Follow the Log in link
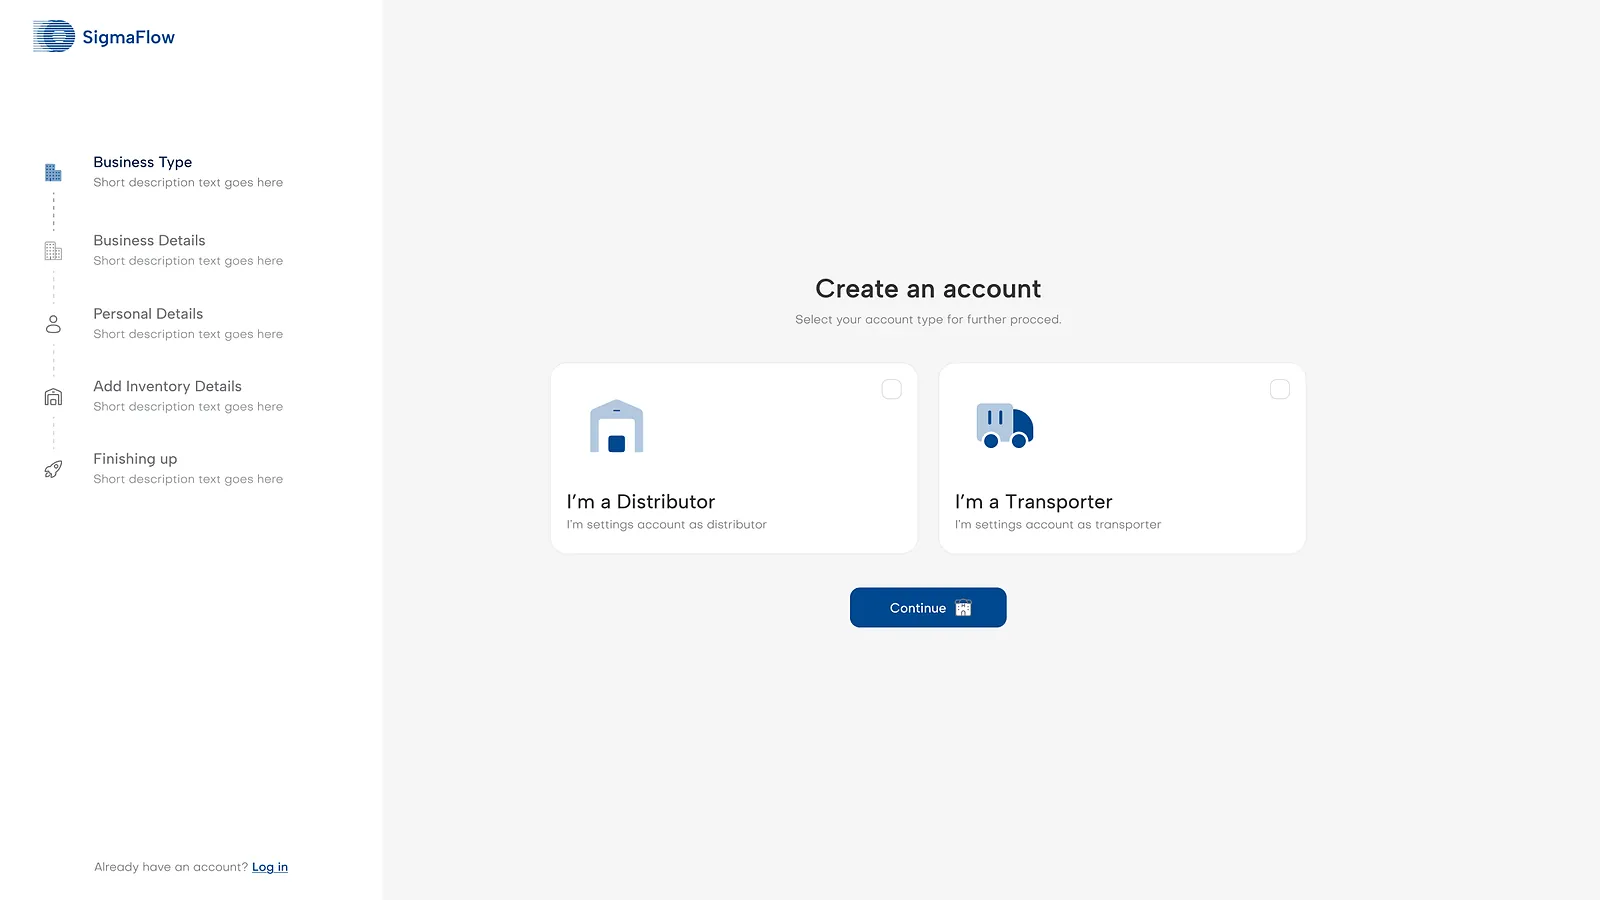The height and width of the screenshot is (900, 1600). point(270,867)
